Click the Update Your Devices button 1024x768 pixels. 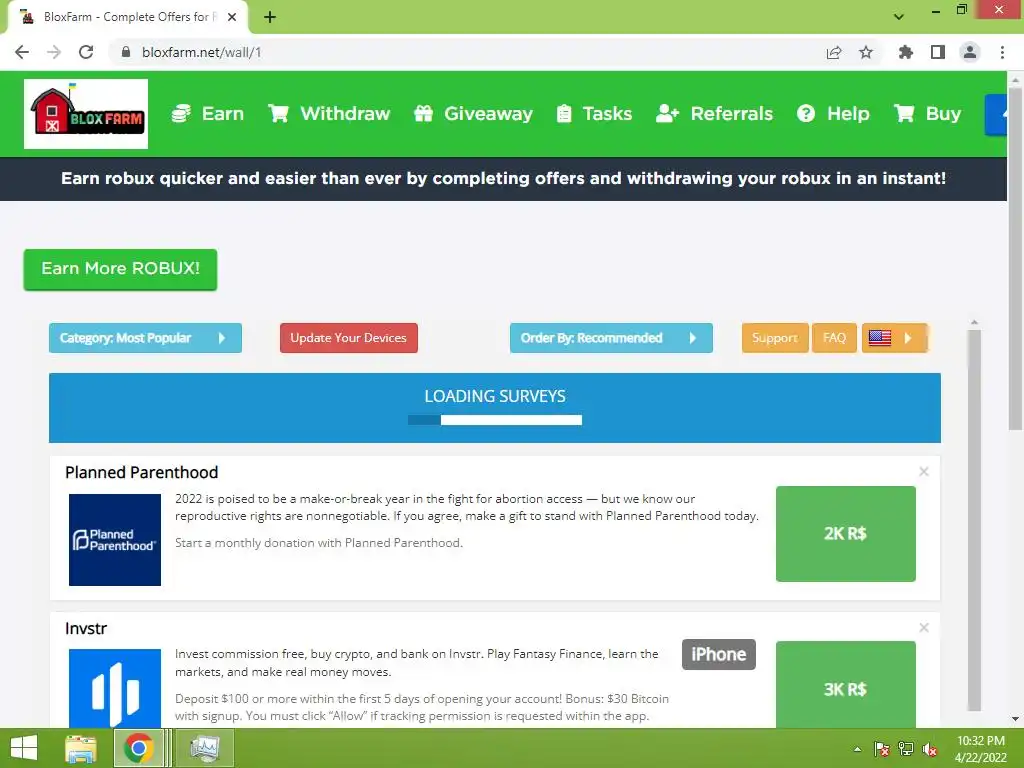coord(349,338)
